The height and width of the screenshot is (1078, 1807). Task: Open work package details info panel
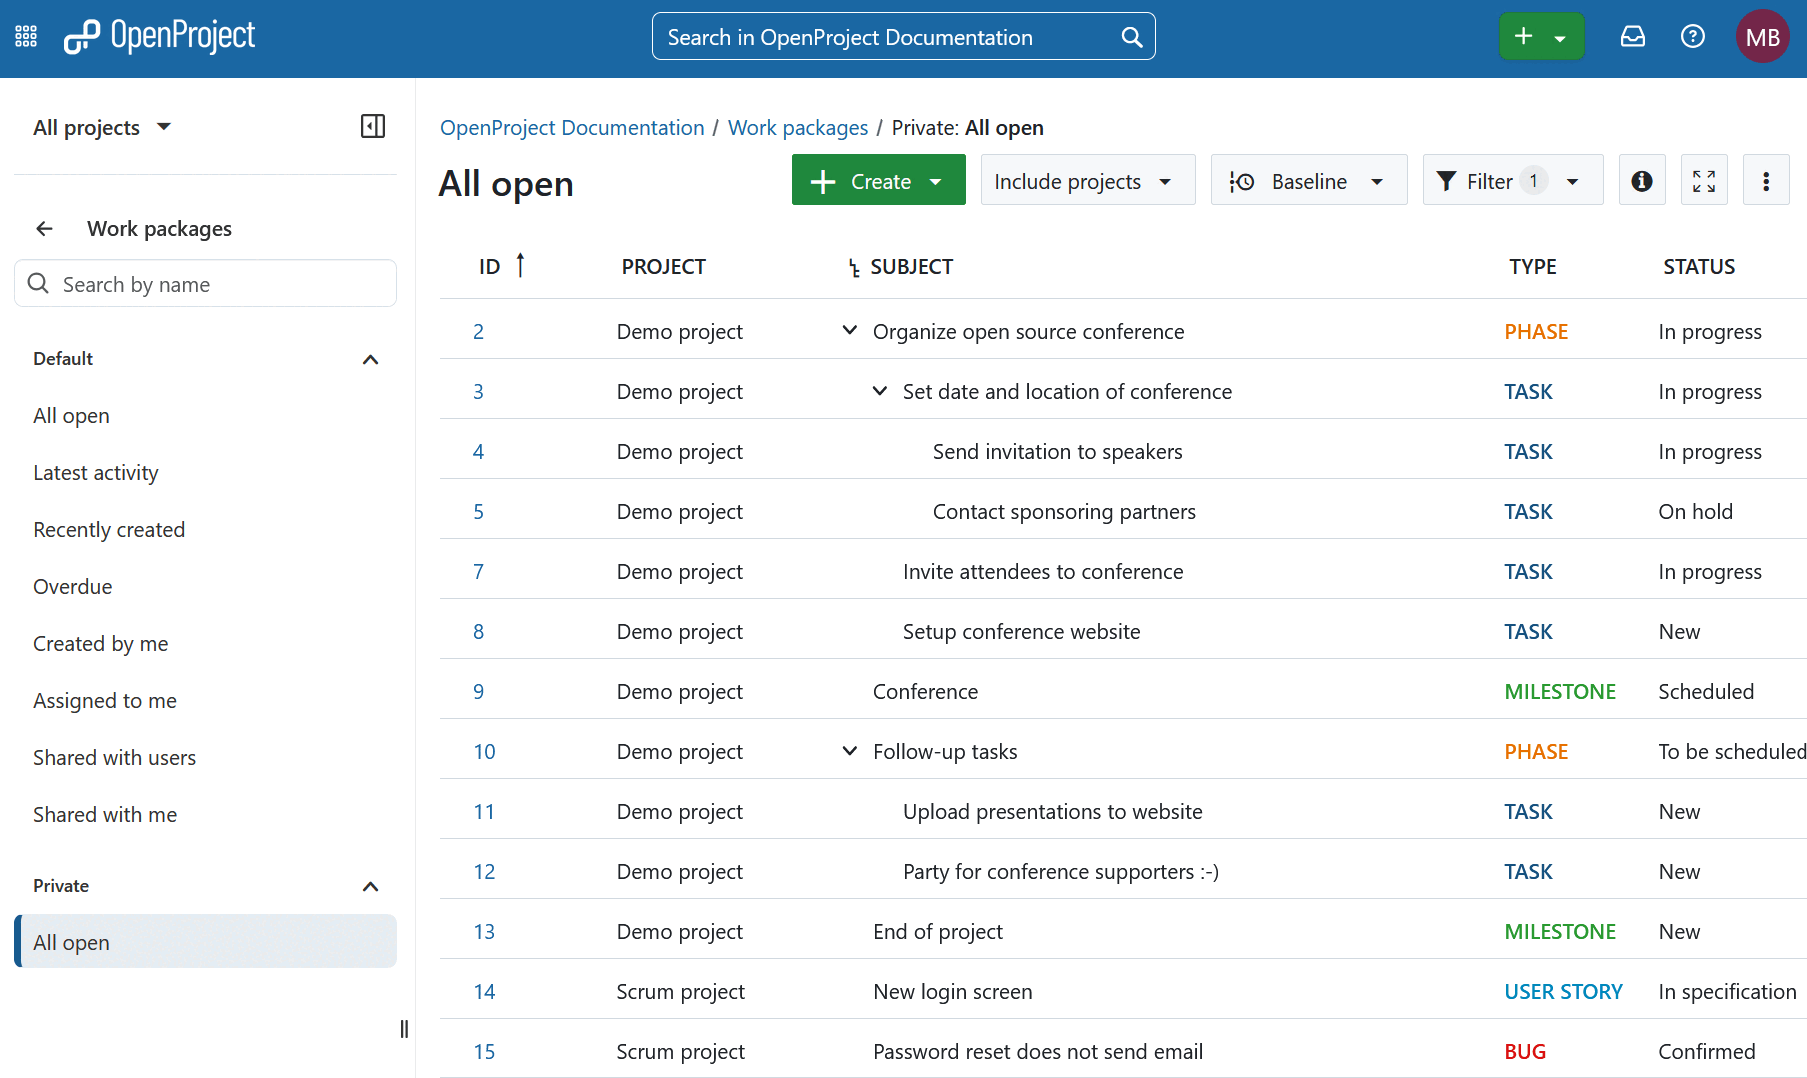tap(1641, 180)
